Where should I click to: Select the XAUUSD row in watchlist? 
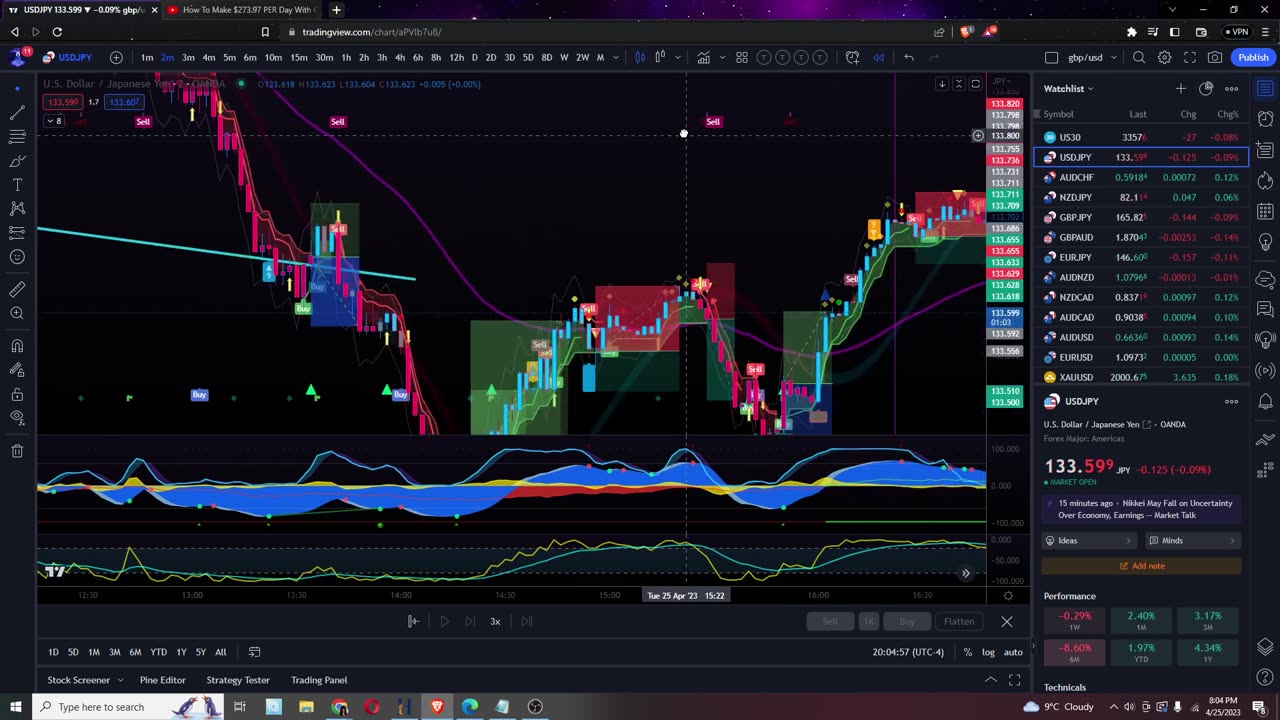[x=1140, y=377]
